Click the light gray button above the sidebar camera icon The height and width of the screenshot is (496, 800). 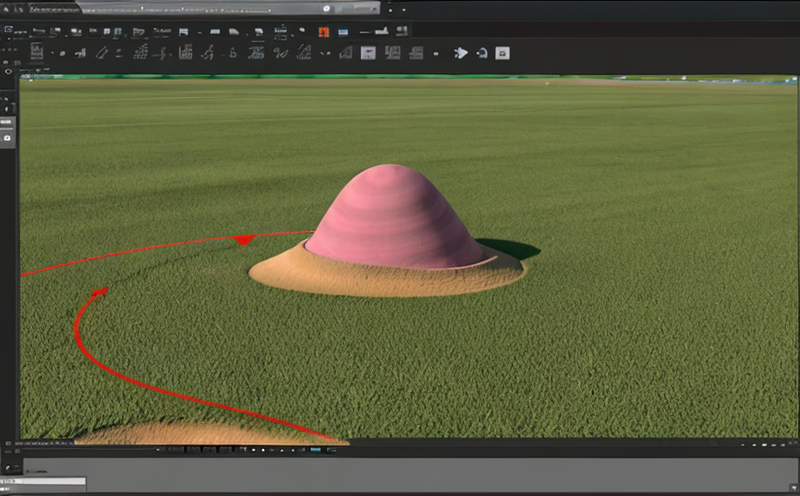tap(7, 122)
